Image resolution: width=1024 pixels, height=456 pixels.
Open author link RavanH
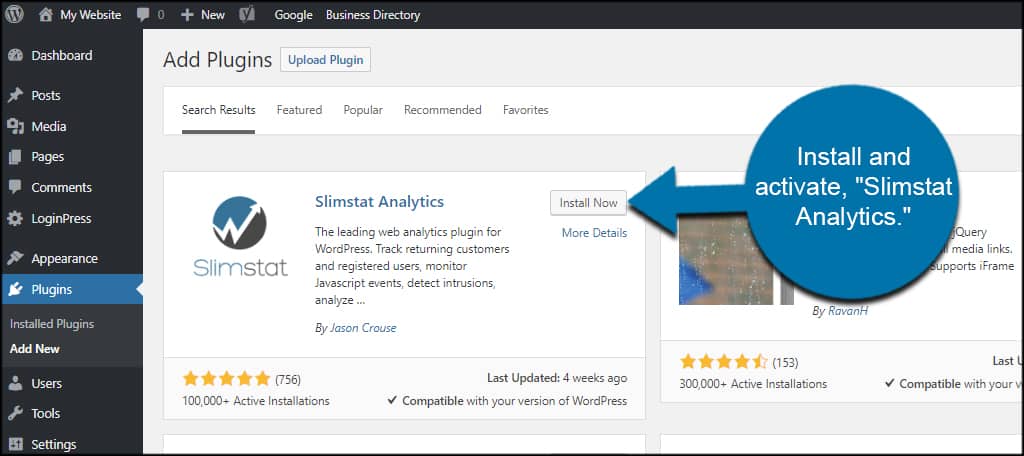(848, 312)
